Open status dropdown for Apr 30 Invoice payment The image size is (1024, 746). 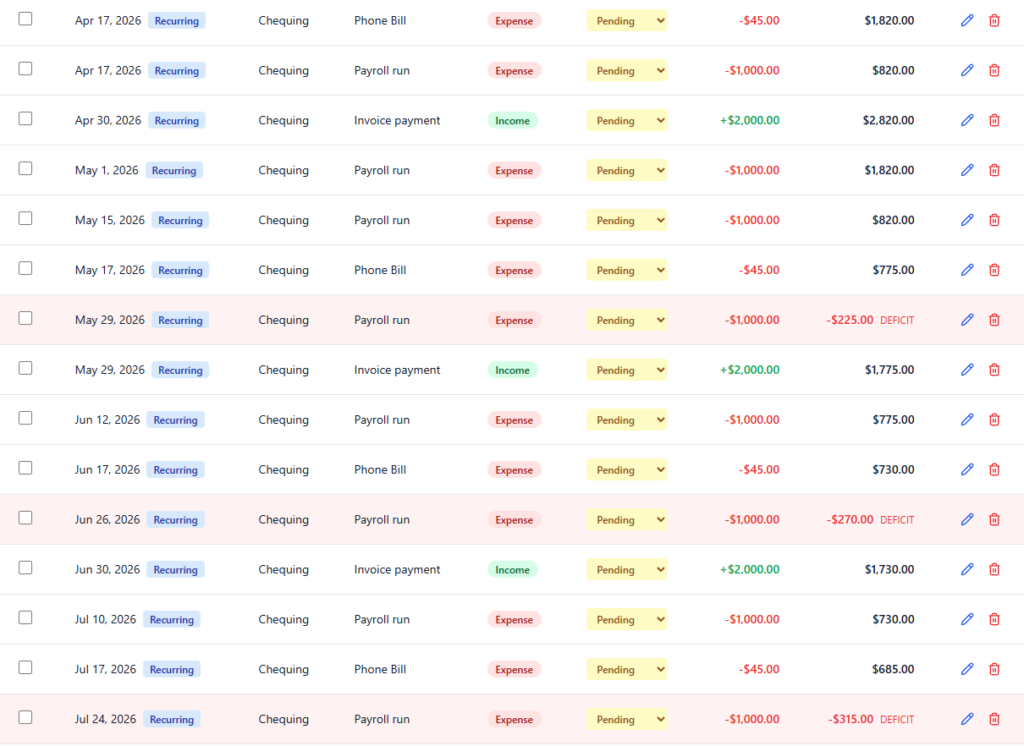(626, 120)
